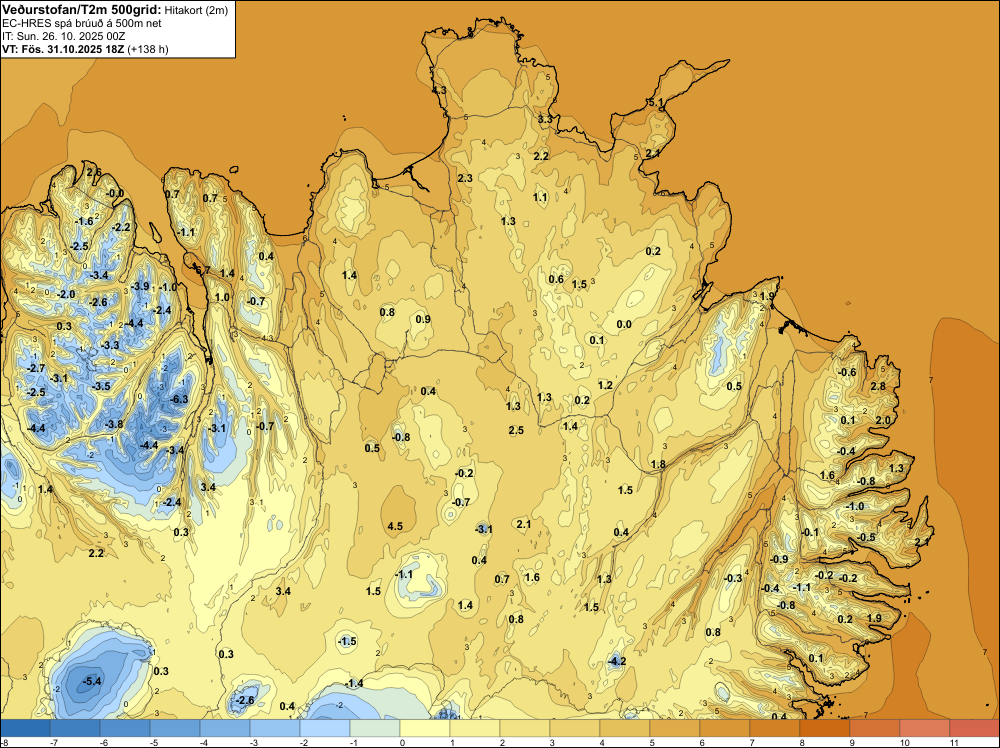Image resolution: width=1000 pixels, height=748 pixels.
Task: Select the "1.8" temperature value
Action: (658, 464)
